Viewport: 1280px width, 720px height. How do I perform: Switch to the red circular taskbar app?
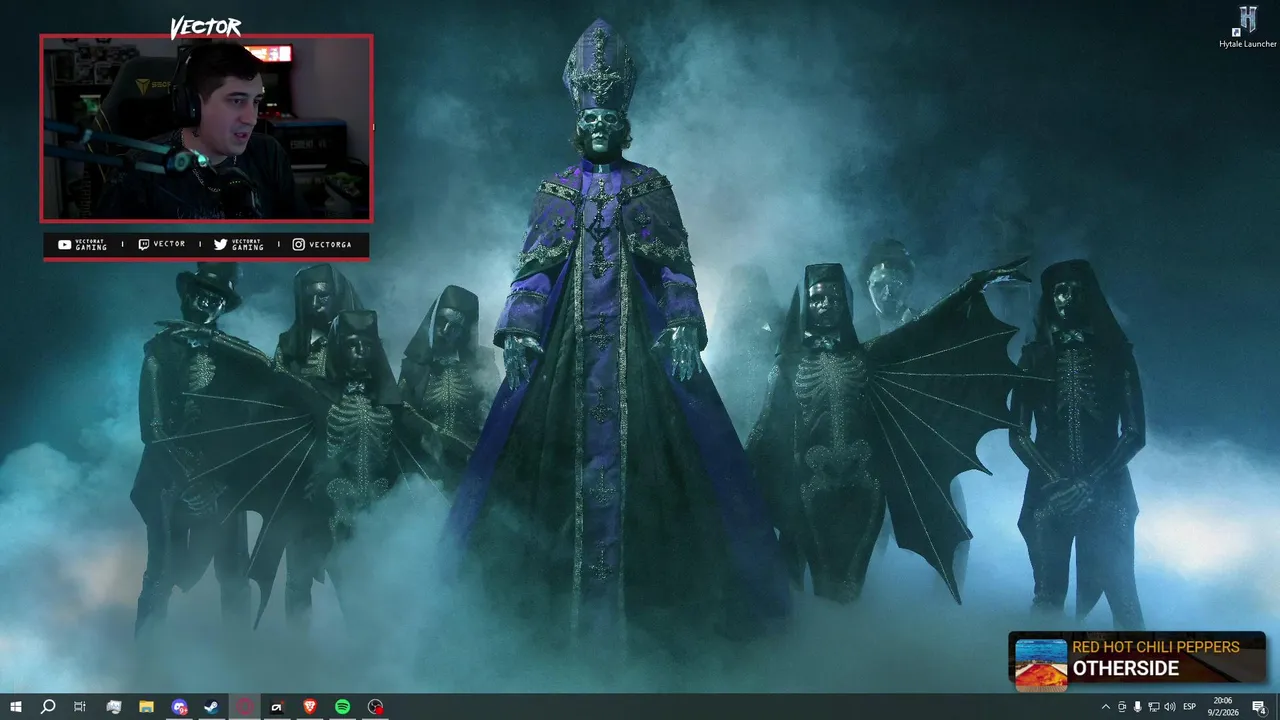pos(245,707)
